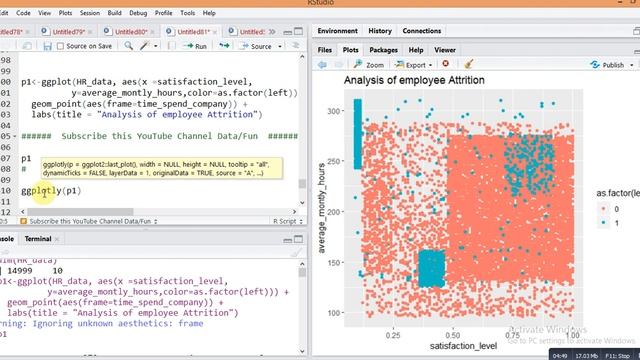The image size is (640, 360).
Task: Toggle the Source on Save checkbox
Action: pos(60,46)
